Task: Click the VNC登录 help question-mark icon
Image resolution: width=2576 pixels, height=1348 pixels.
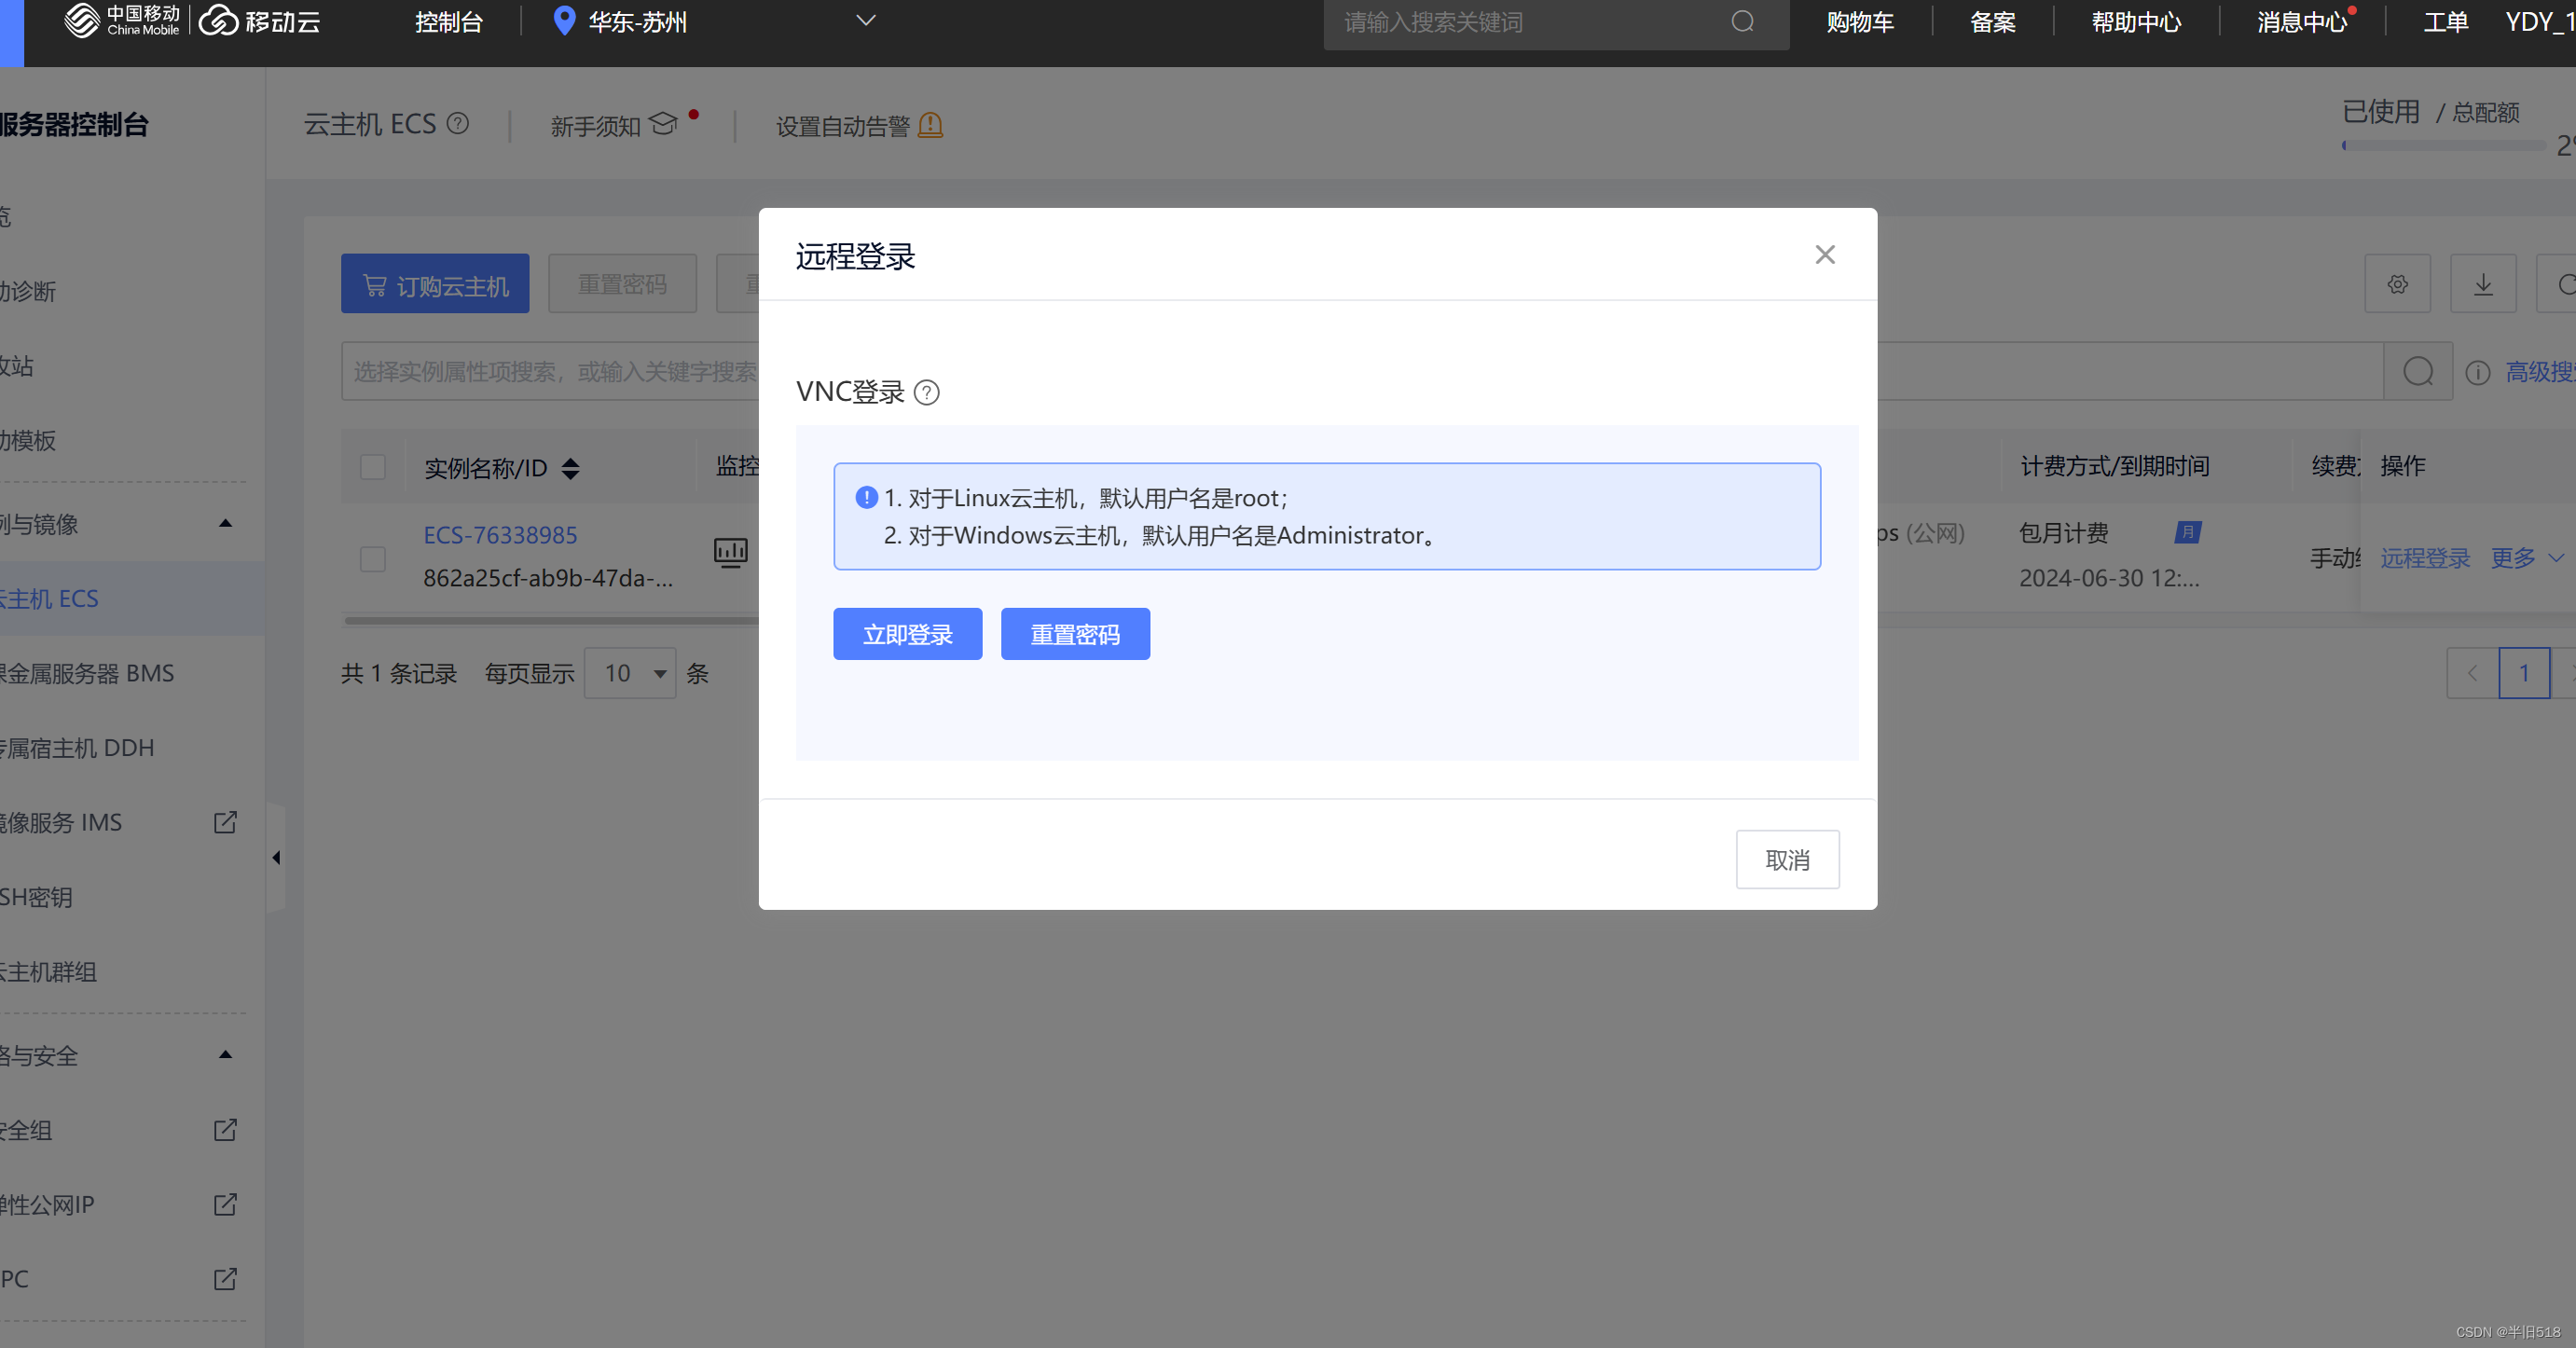Action: 927,393
